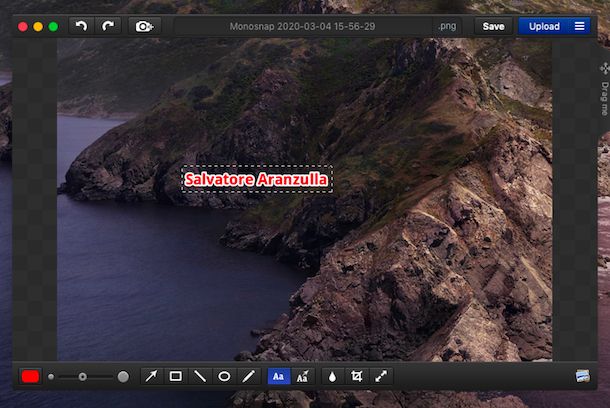Image resolution: width=610 pixels, height=408 pixels.
Task: Select the text with arrow tool
Action: tap(303, 376)
